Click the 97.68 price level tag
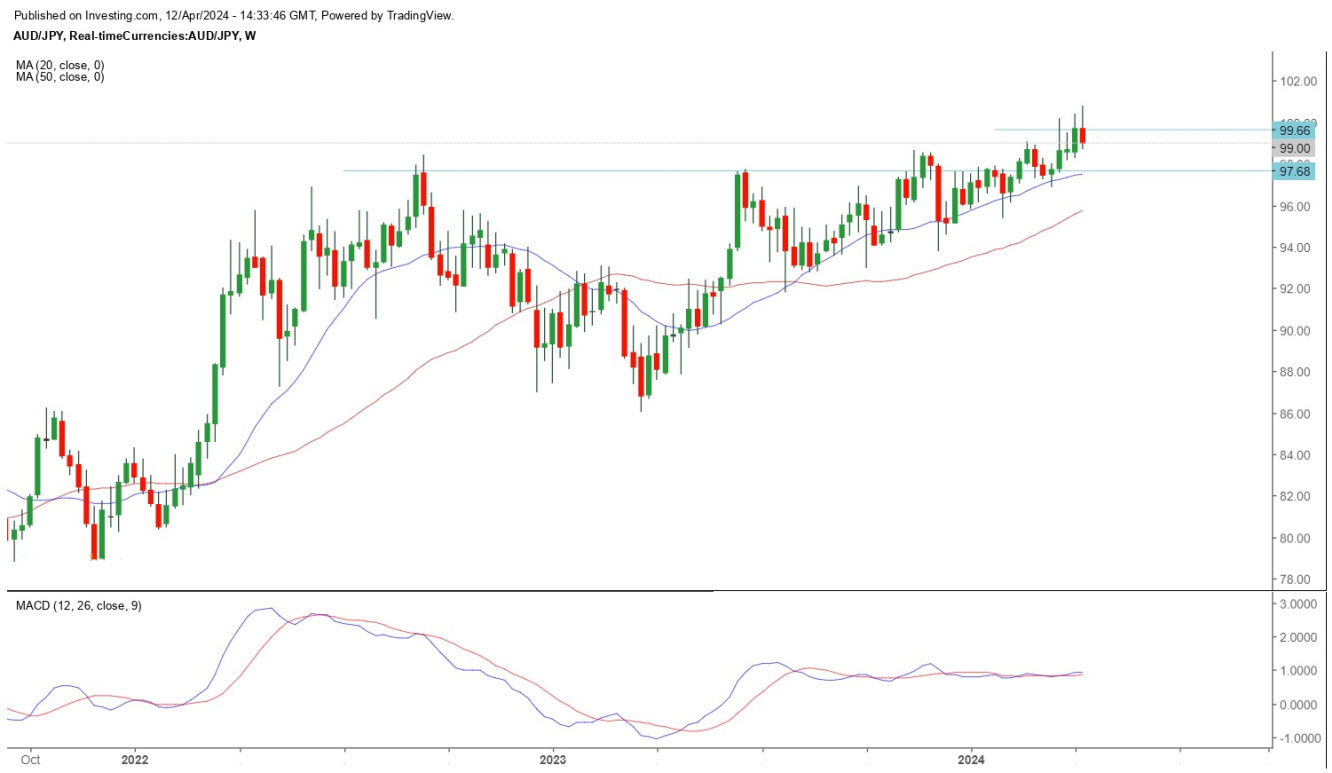The height and width of the screenshot is (773, 1332). (x=1295, y=172)
